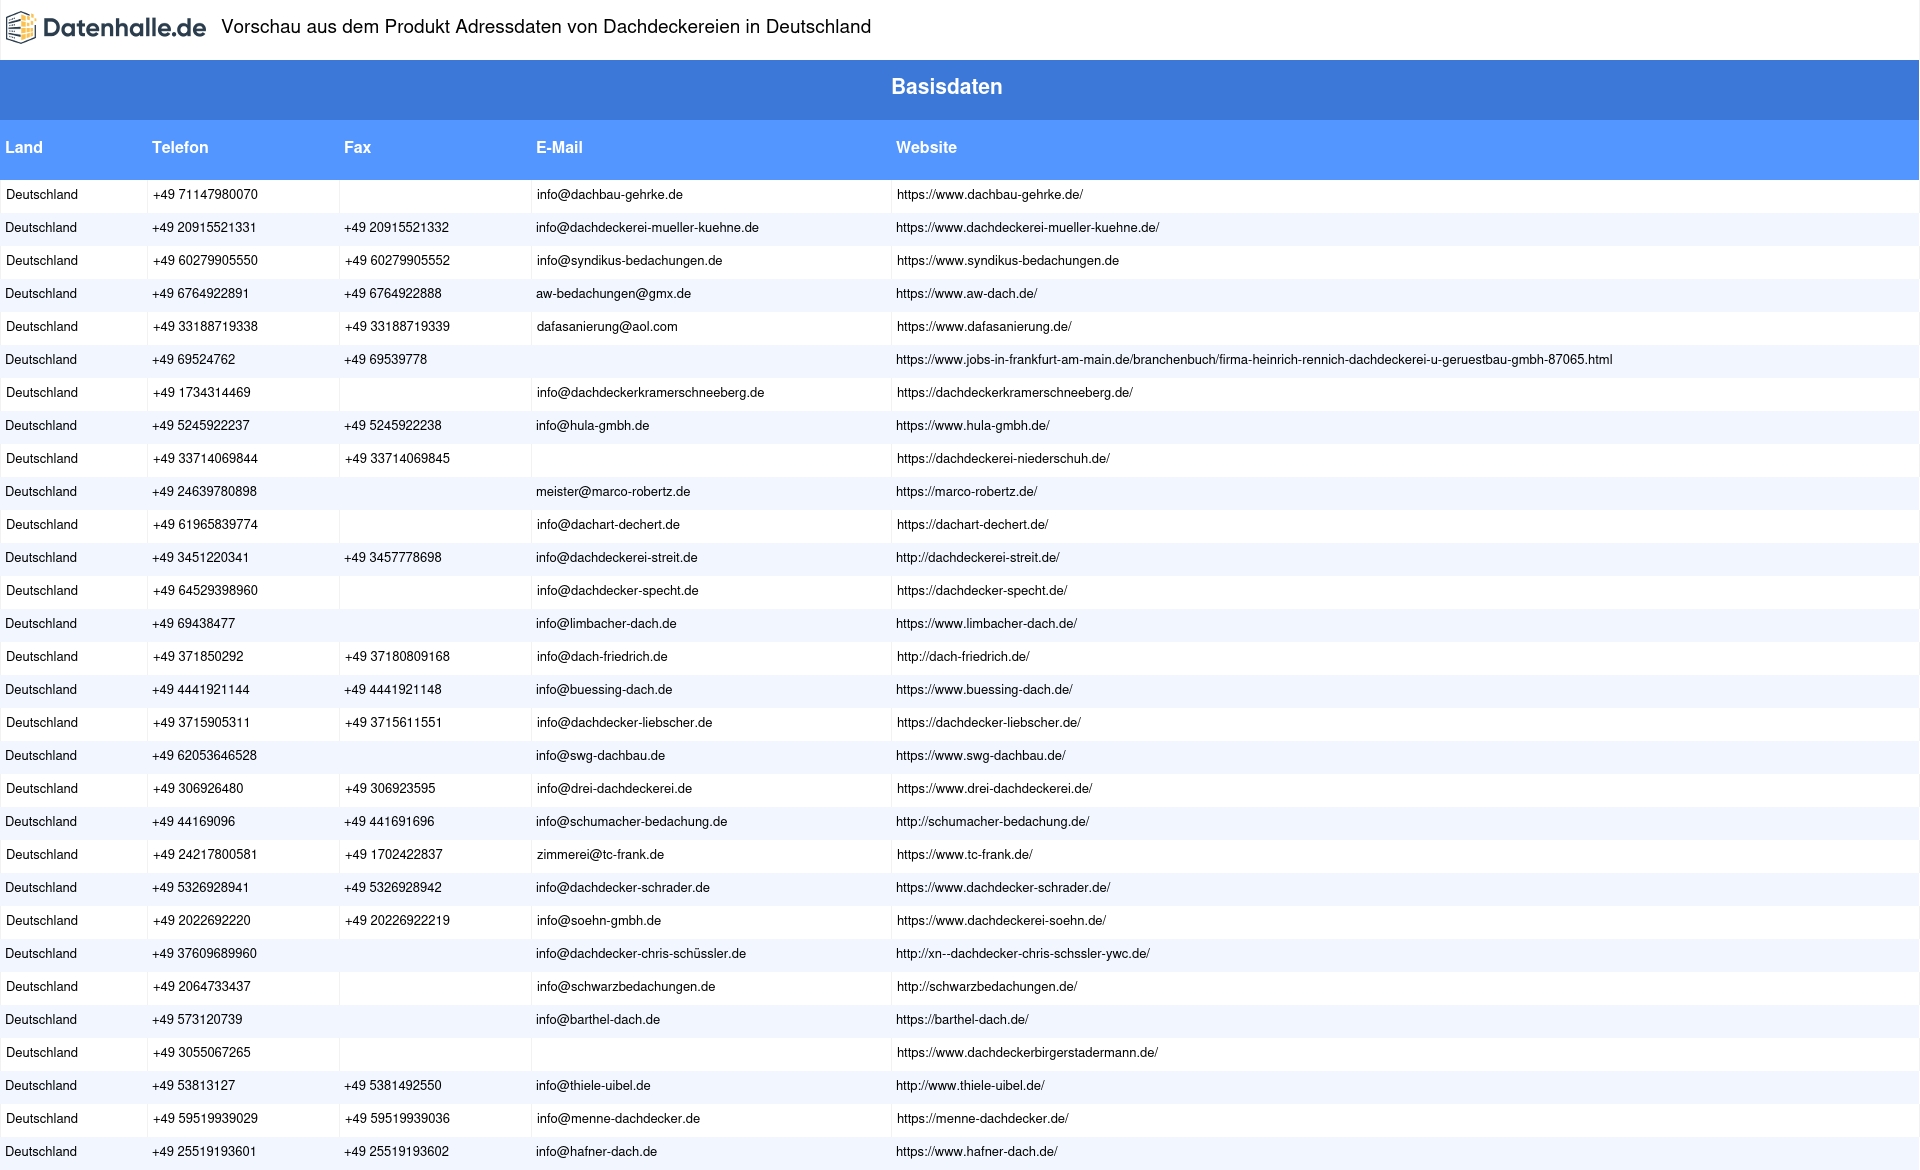Select phone +49 71147980070
Screen dimensions: 1920x1170
205,195
